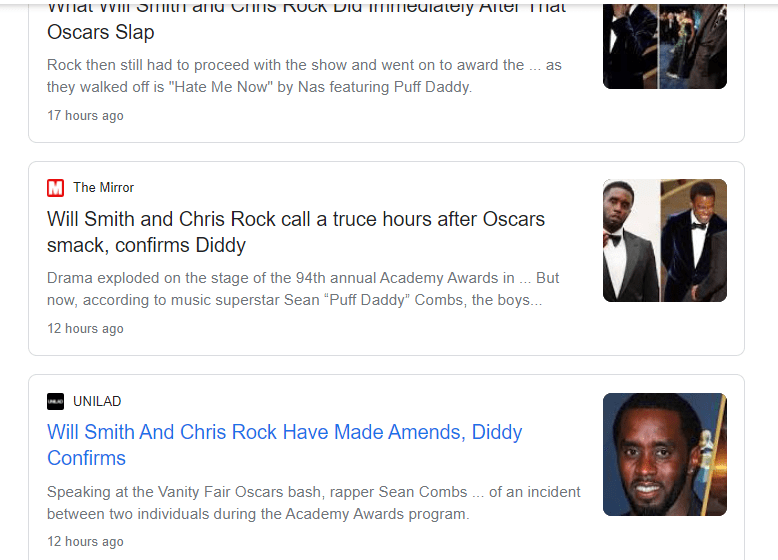
Task: Click the 'UNILAD' source name
Action: (x=97, y=402)
